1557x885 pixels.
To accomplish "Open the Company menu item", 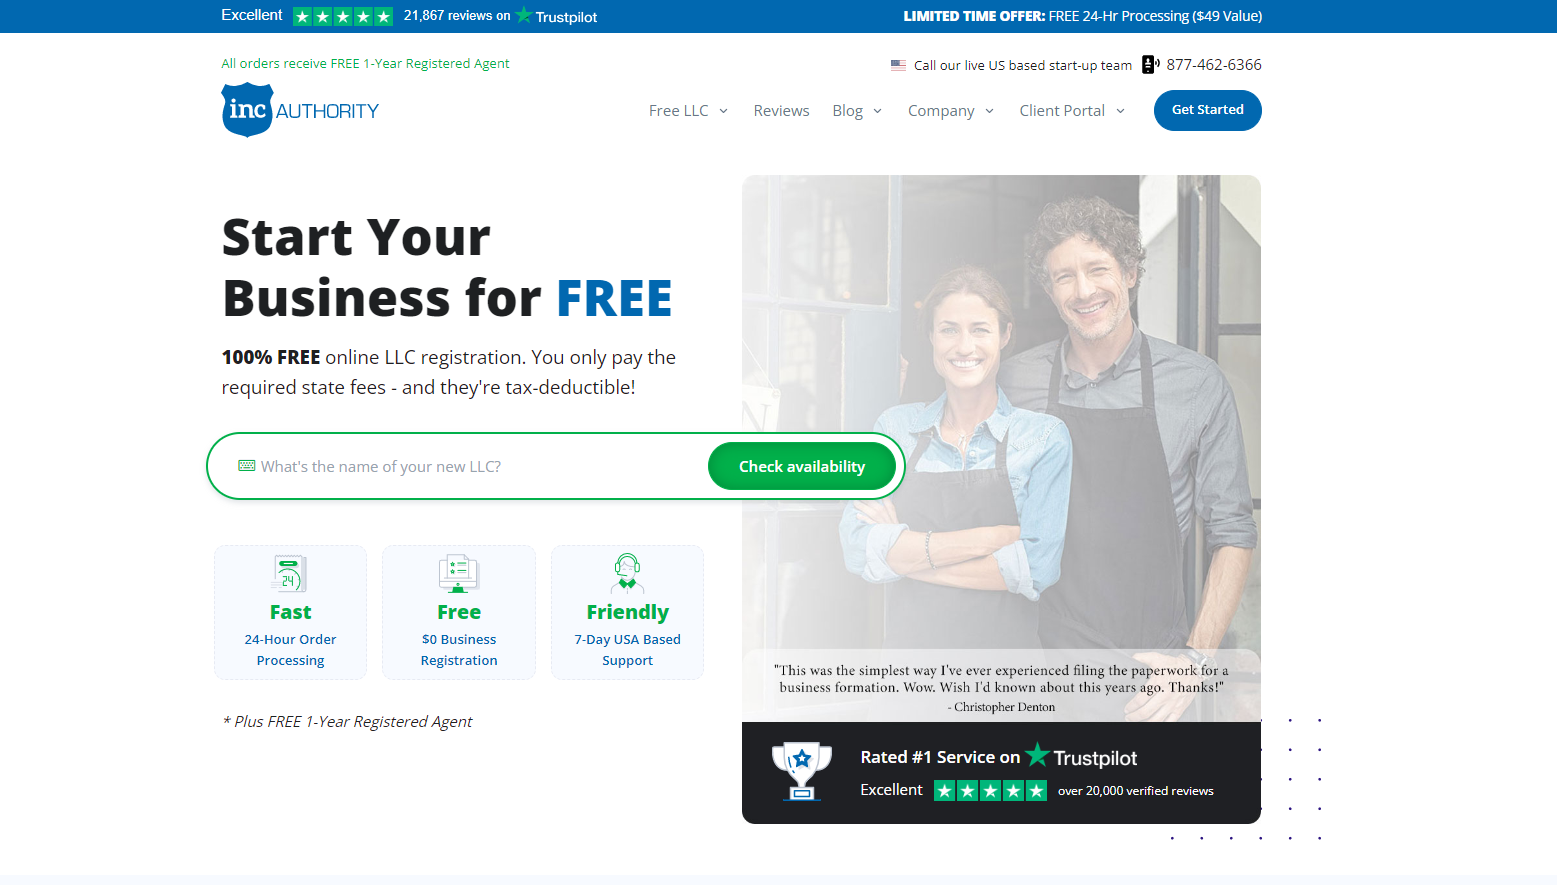I will click(x=941, y=111).
